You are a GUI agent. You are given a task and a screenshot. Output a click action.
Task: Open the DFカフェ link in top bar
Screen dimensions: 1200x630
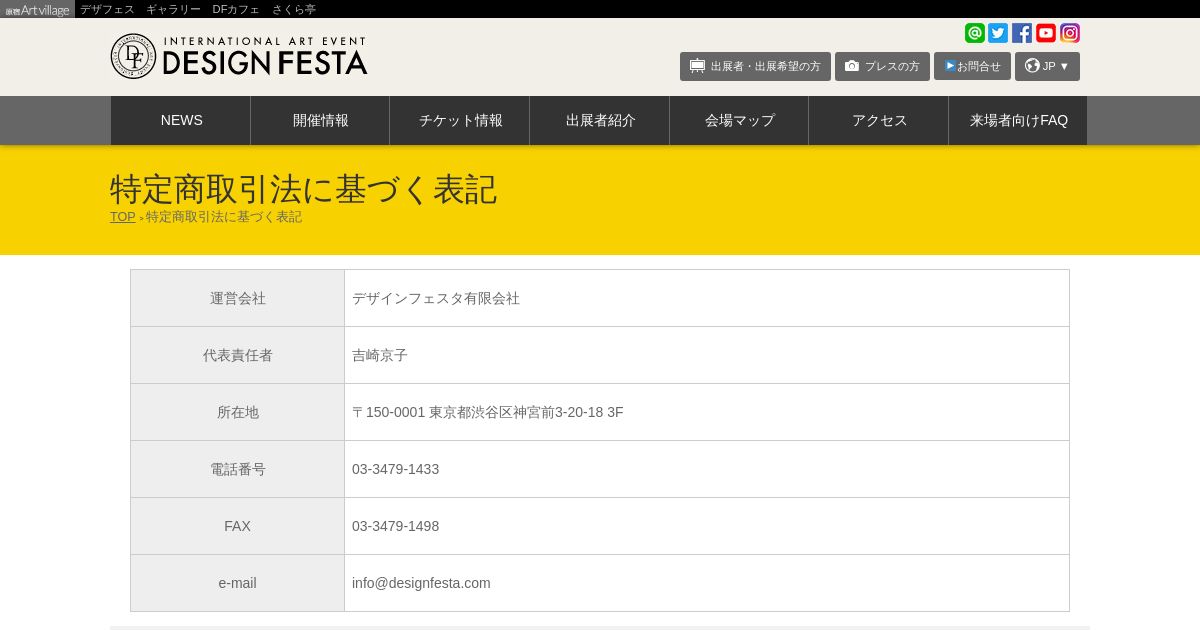click(236, 9)
